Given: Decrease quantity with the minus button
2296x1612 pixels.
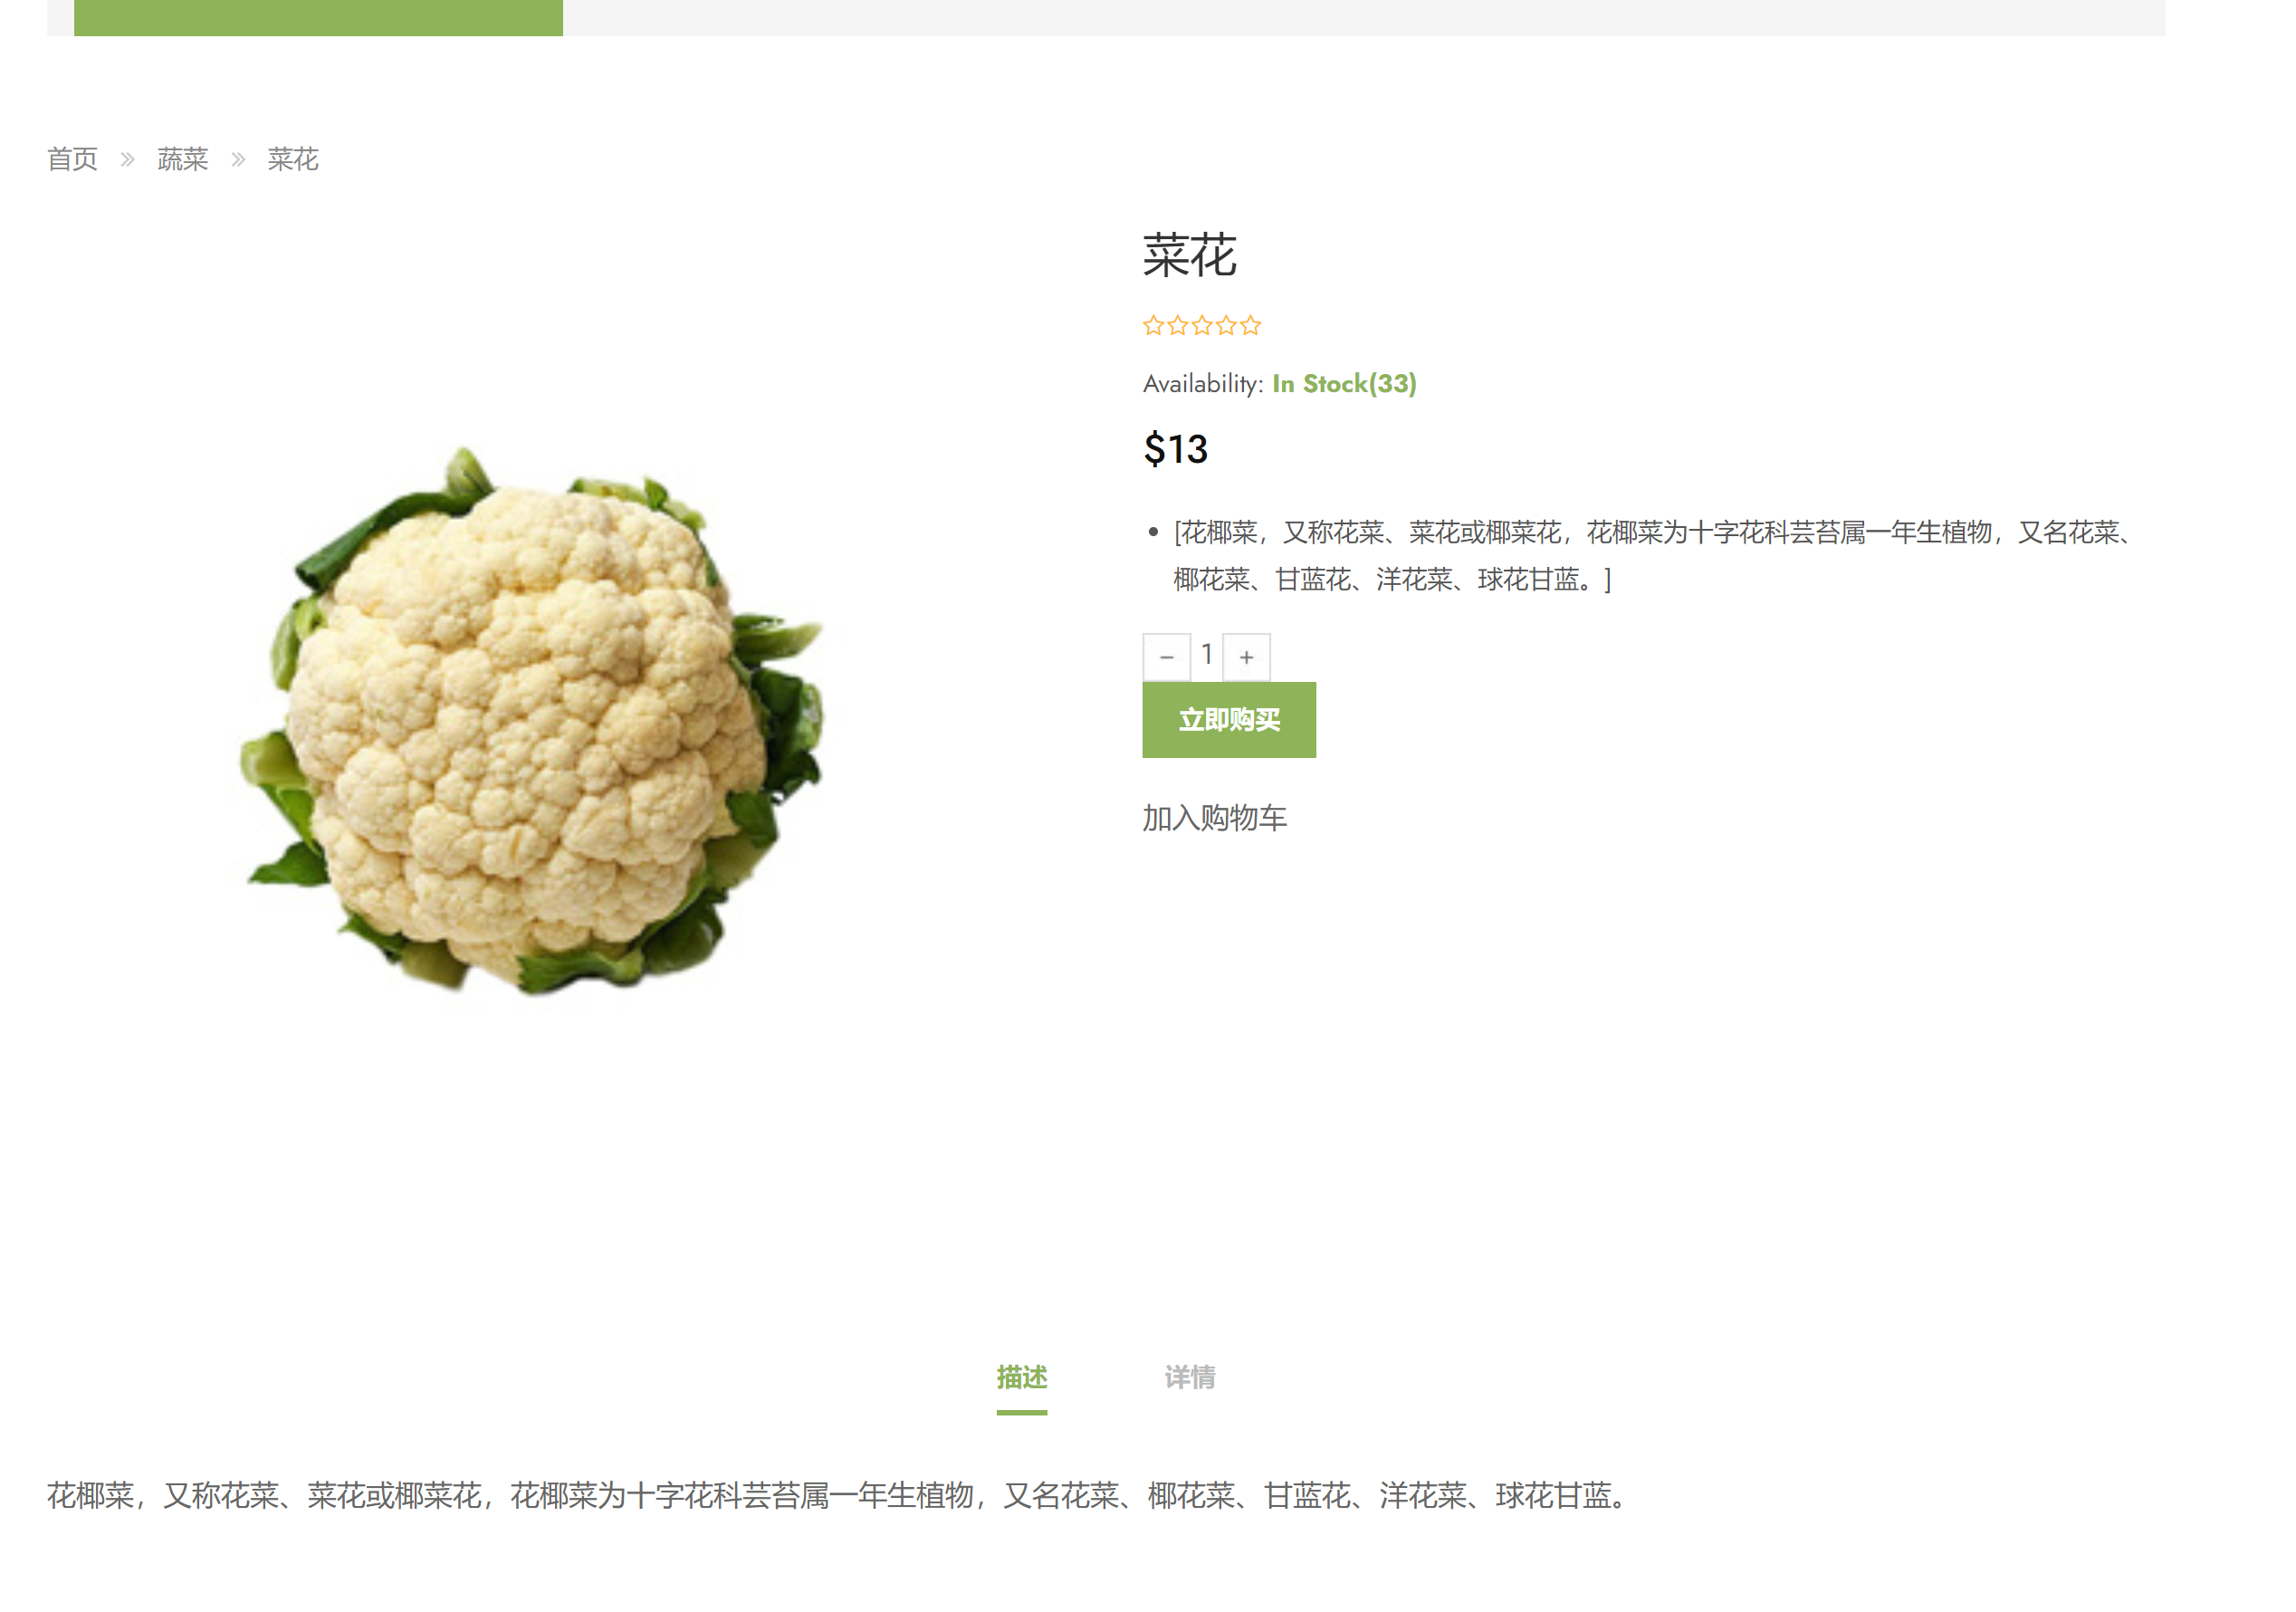Looking at the screenshot, I should 1166,657.
